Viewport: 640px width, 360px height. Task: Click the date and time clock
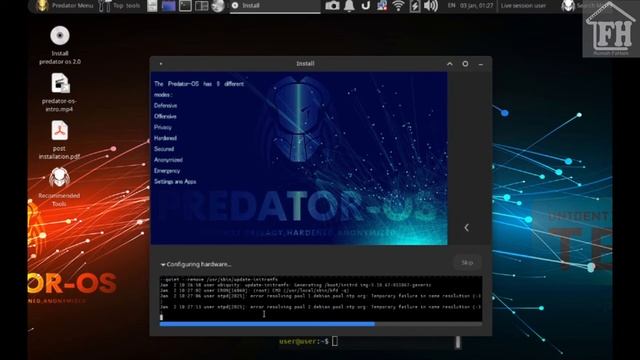(476, 6)
